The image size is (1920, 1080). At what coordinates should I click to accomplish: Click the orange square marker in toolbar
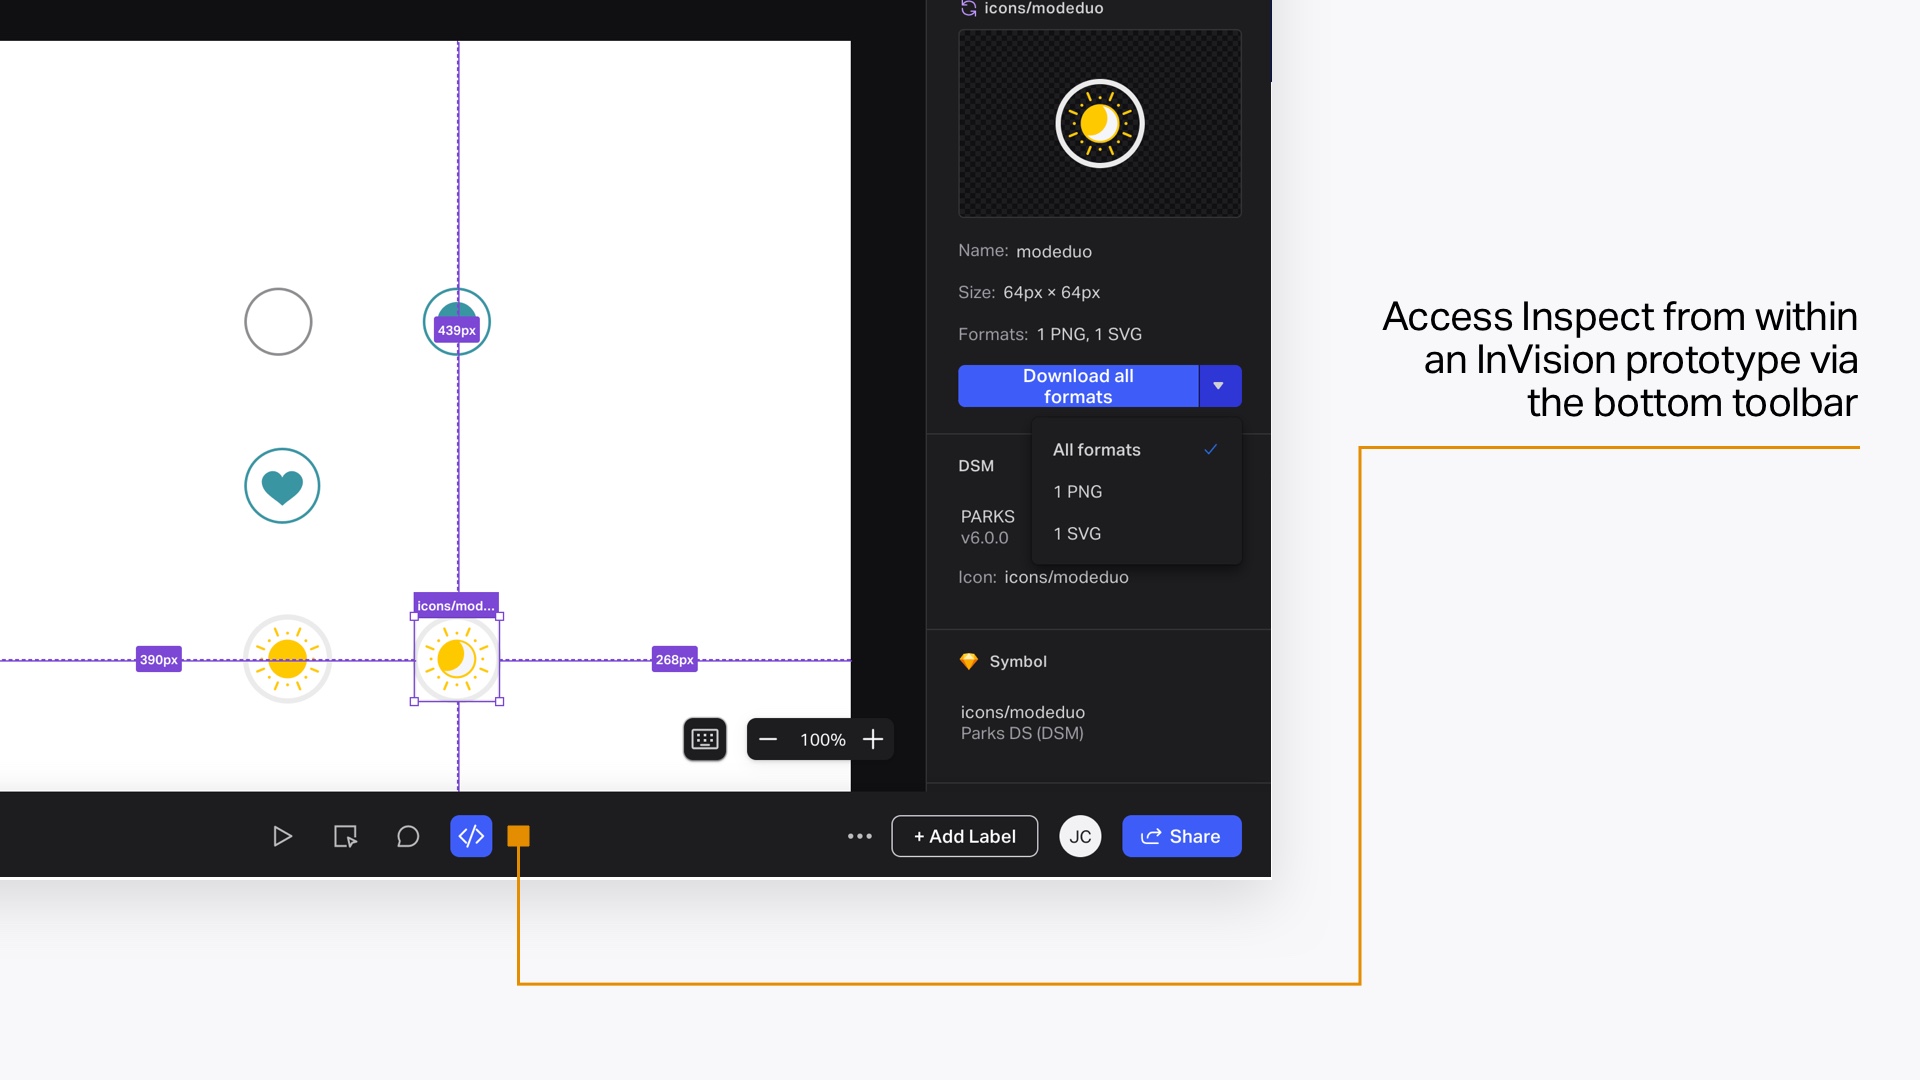coord(518,836)
